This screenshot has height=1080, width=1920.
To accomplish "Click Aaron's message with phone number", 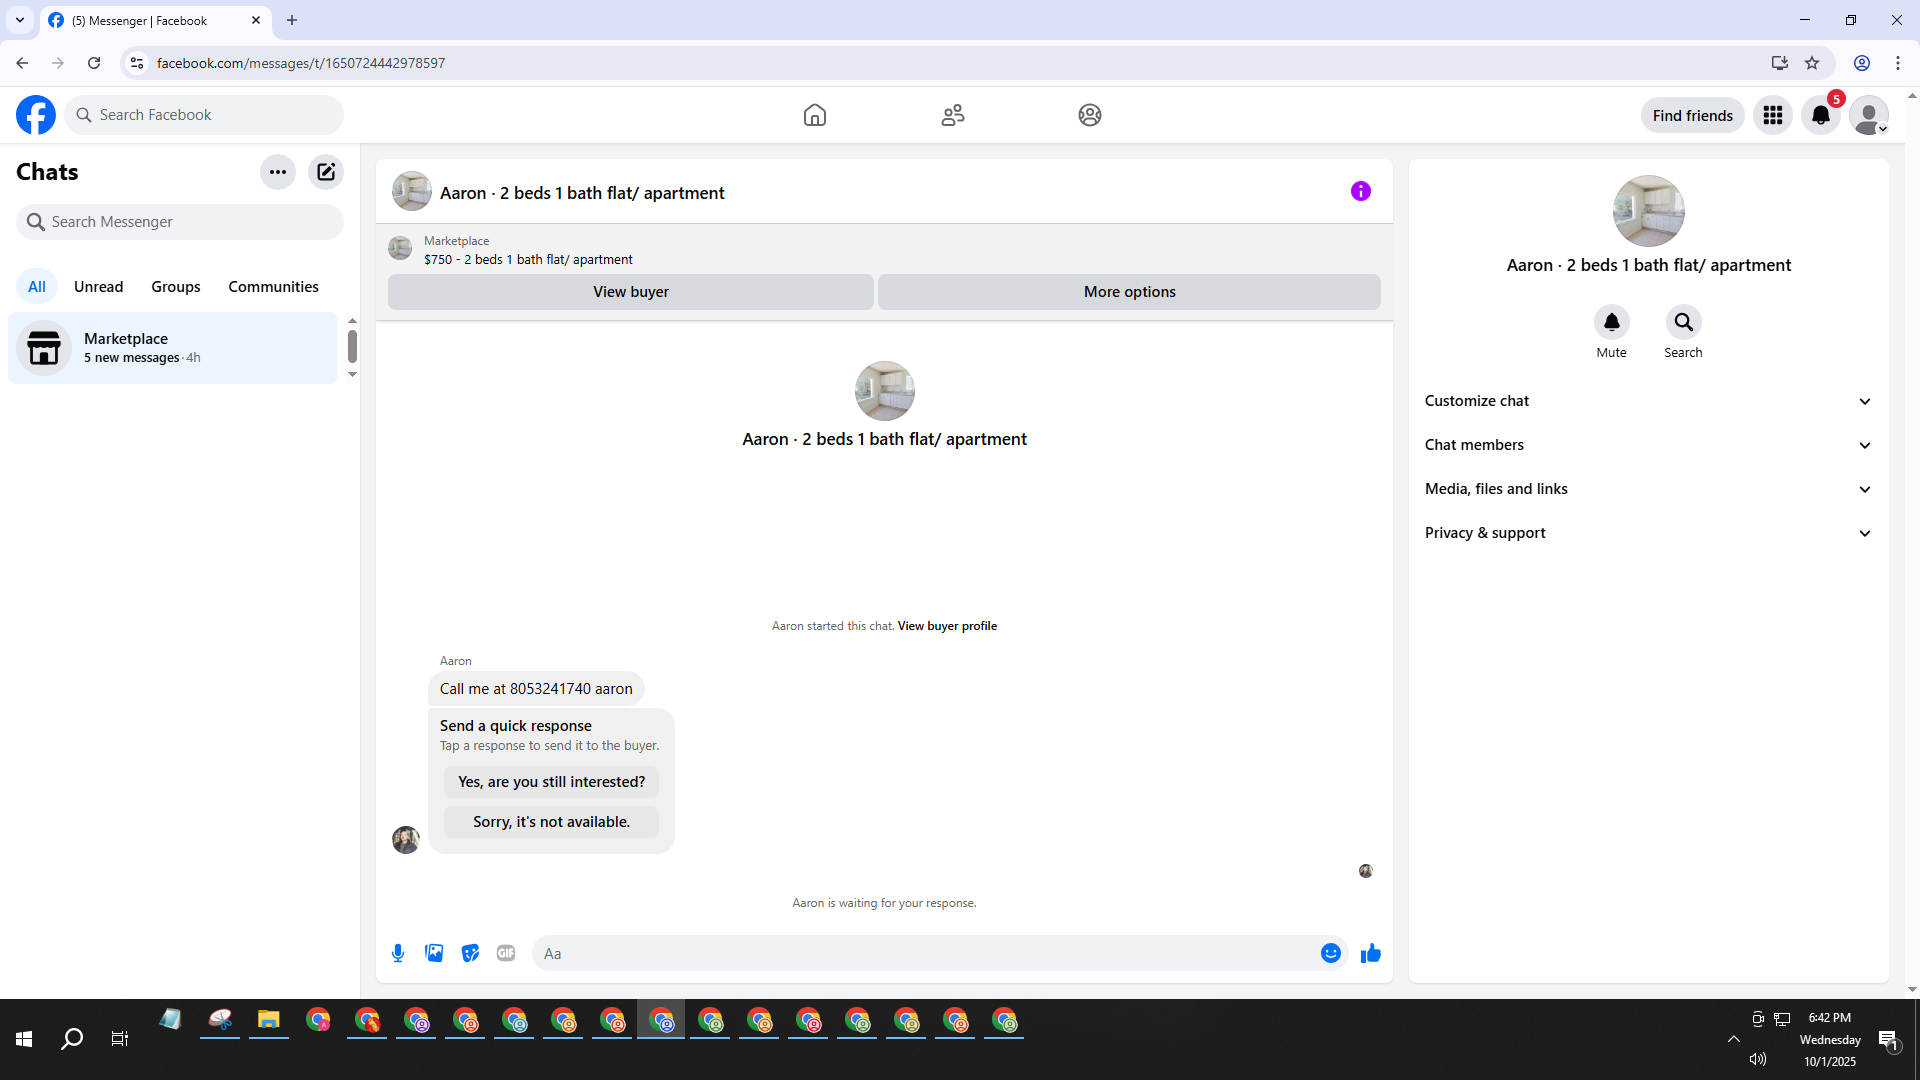I will [536, 689].
